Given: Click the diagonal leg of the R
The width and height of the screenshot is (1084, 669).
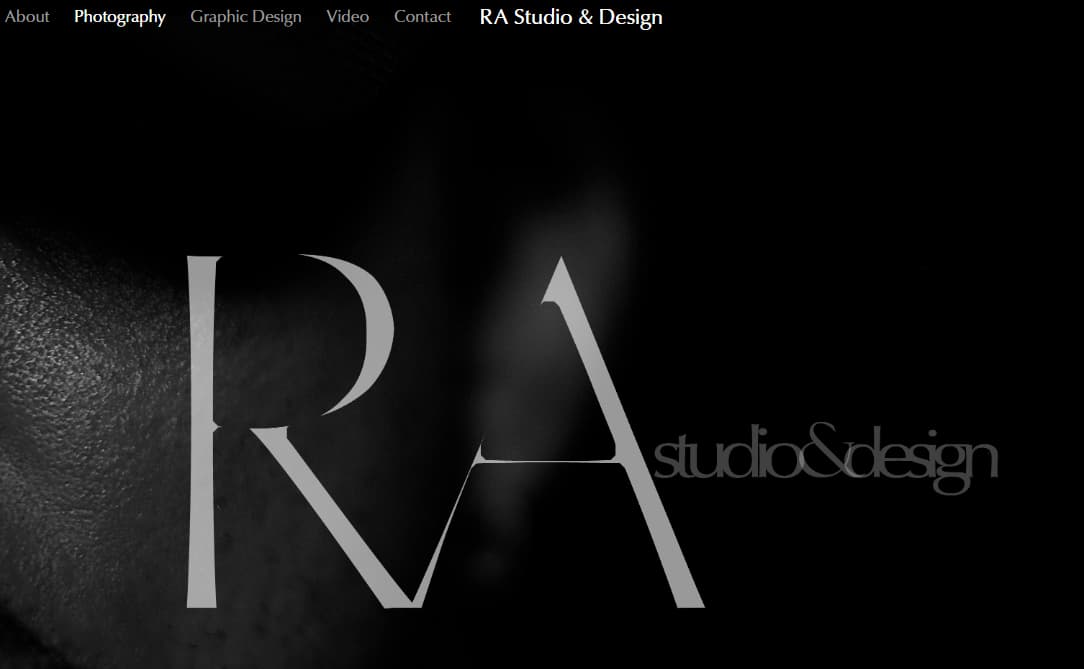Looking at the screenshot, I should 330,520.
